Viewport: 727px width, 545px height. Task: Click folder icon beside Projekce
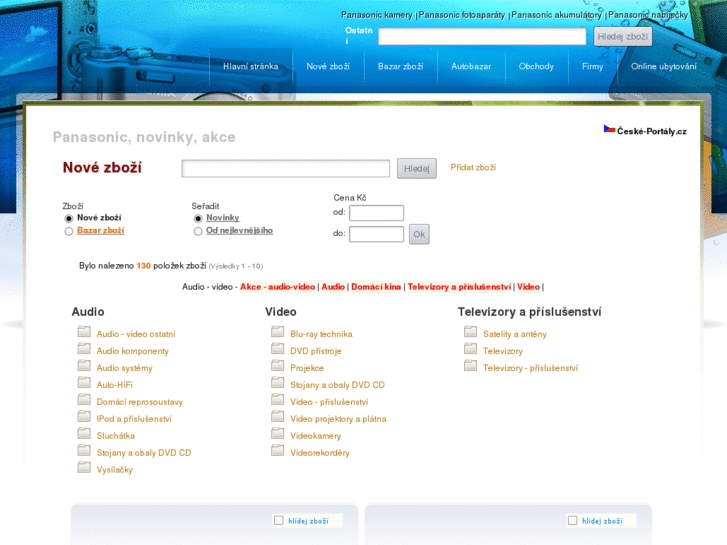pyautogui.click(x=277, y=365)
